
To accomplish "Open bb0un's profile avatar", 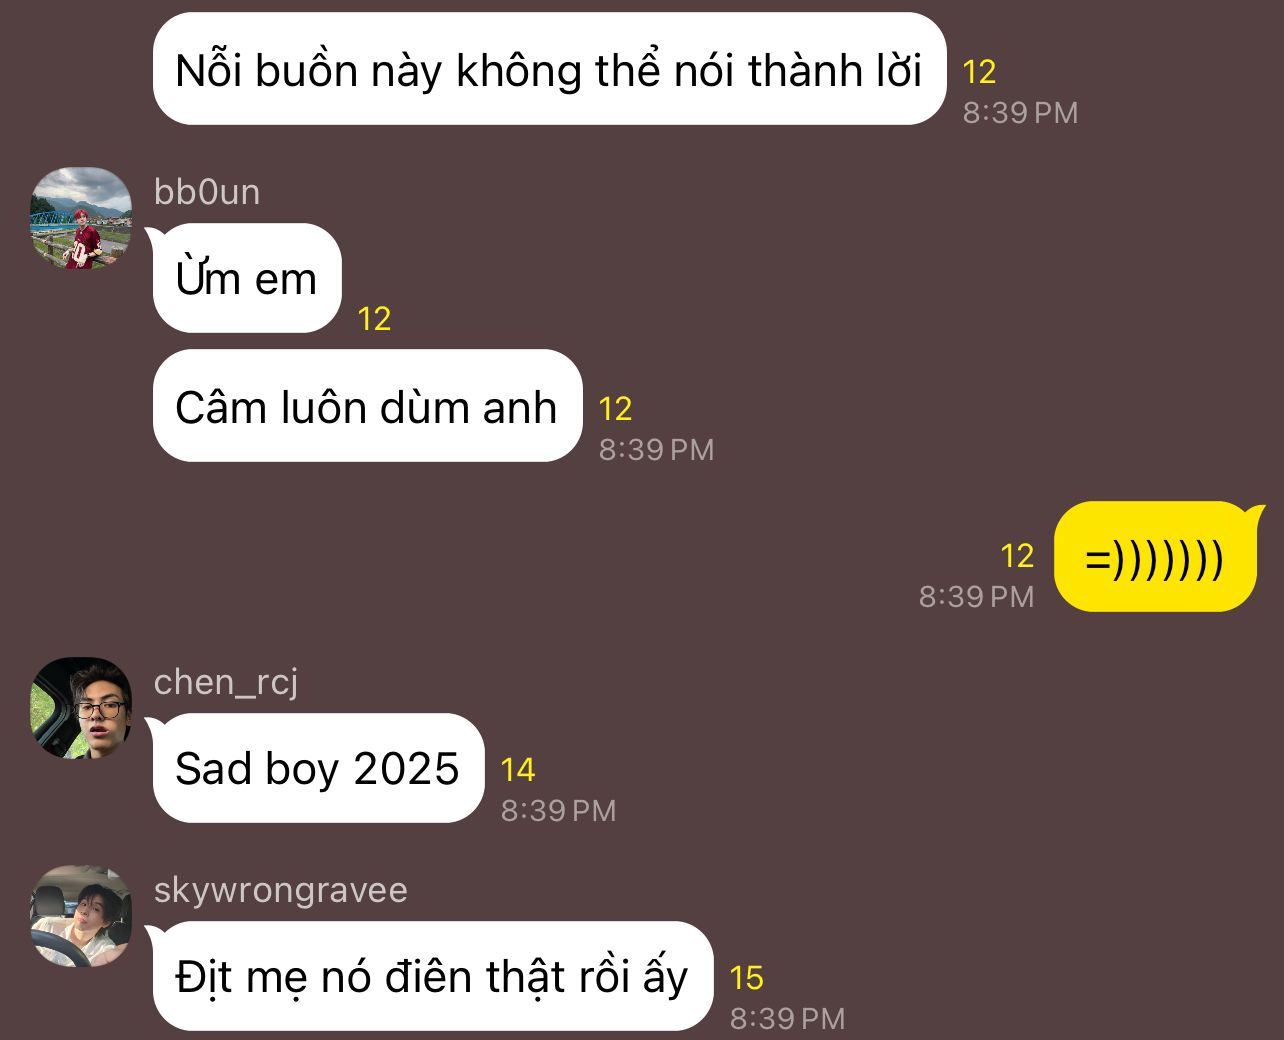I will [x=80, y=218].
